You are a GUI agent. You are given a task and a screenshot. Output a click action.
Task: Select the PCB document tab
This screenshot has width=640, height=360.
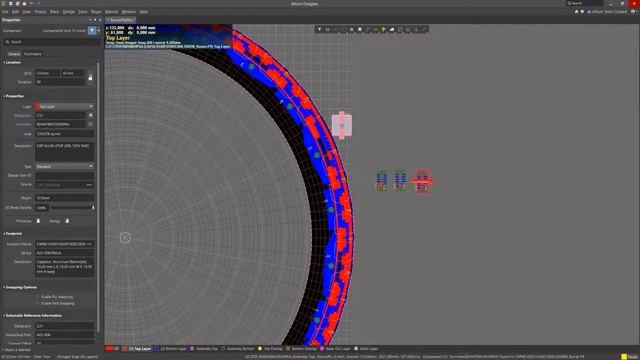pos(121,20)
